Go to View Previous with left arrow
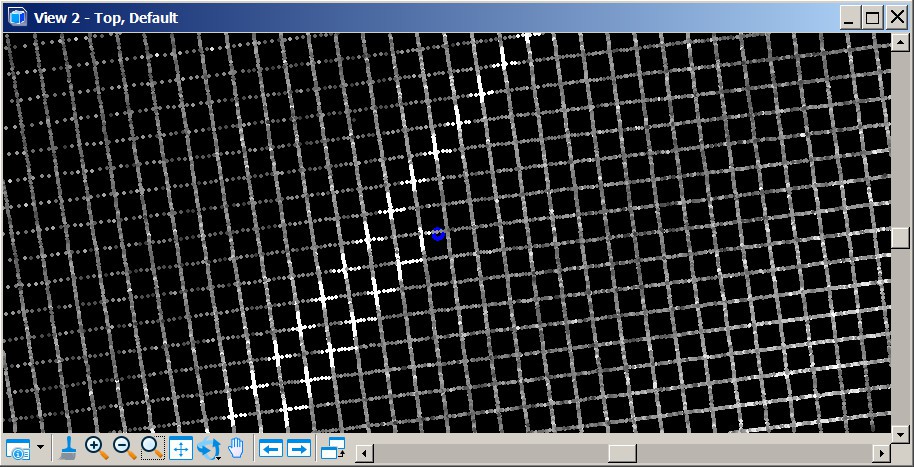 click(270, 449)
